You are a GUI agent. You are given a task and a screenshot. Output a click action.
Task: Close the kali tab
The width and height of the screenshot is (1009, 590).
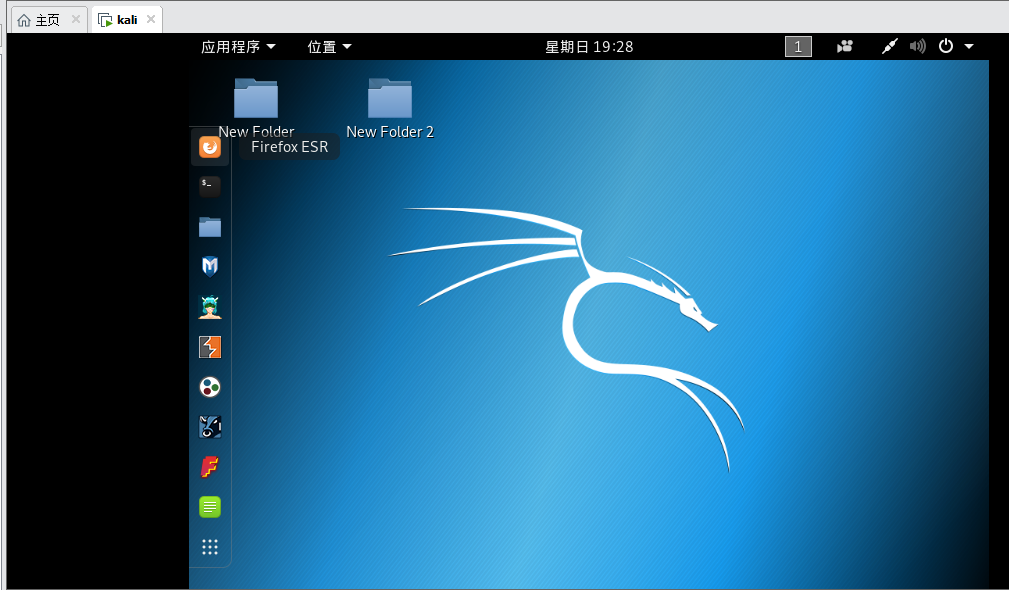(151, 19)
